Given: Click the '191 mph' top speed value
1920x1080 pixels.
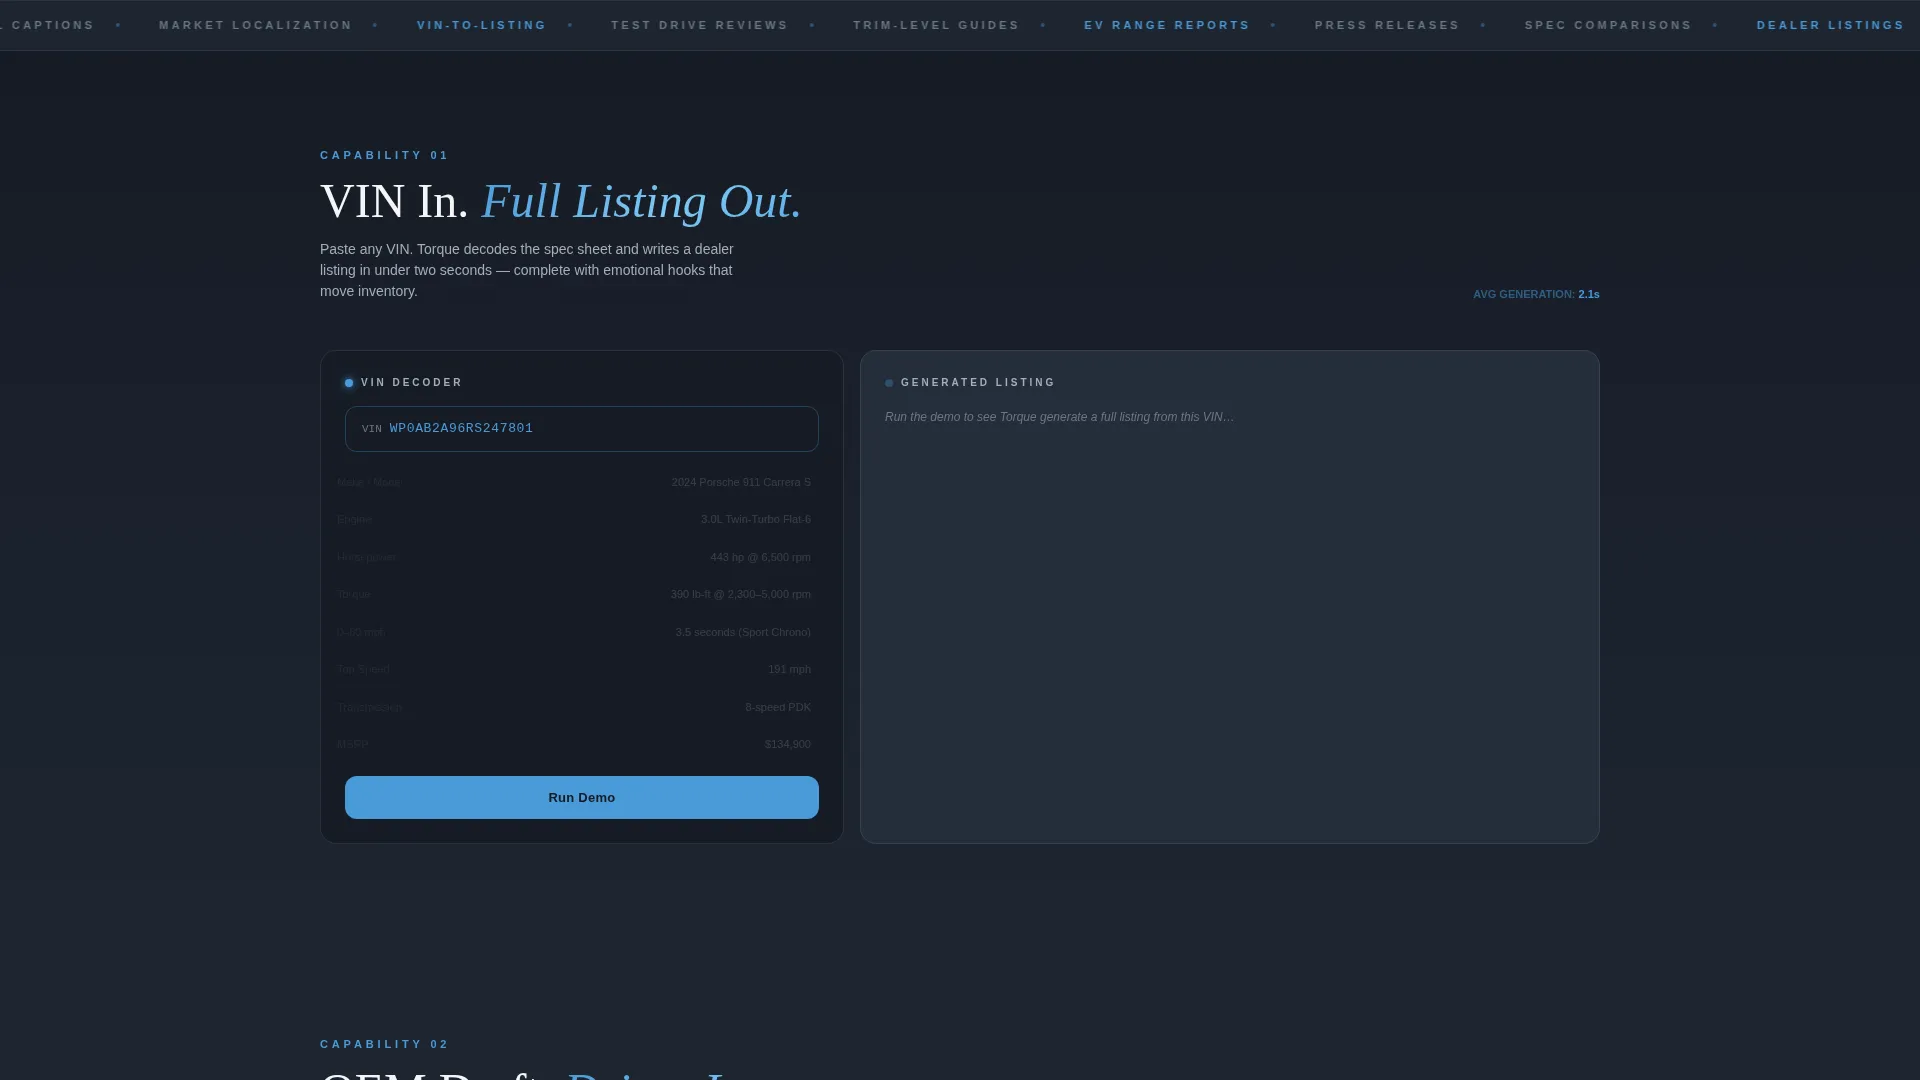Looking at the screenshot, I should click(x=789, y=669).
